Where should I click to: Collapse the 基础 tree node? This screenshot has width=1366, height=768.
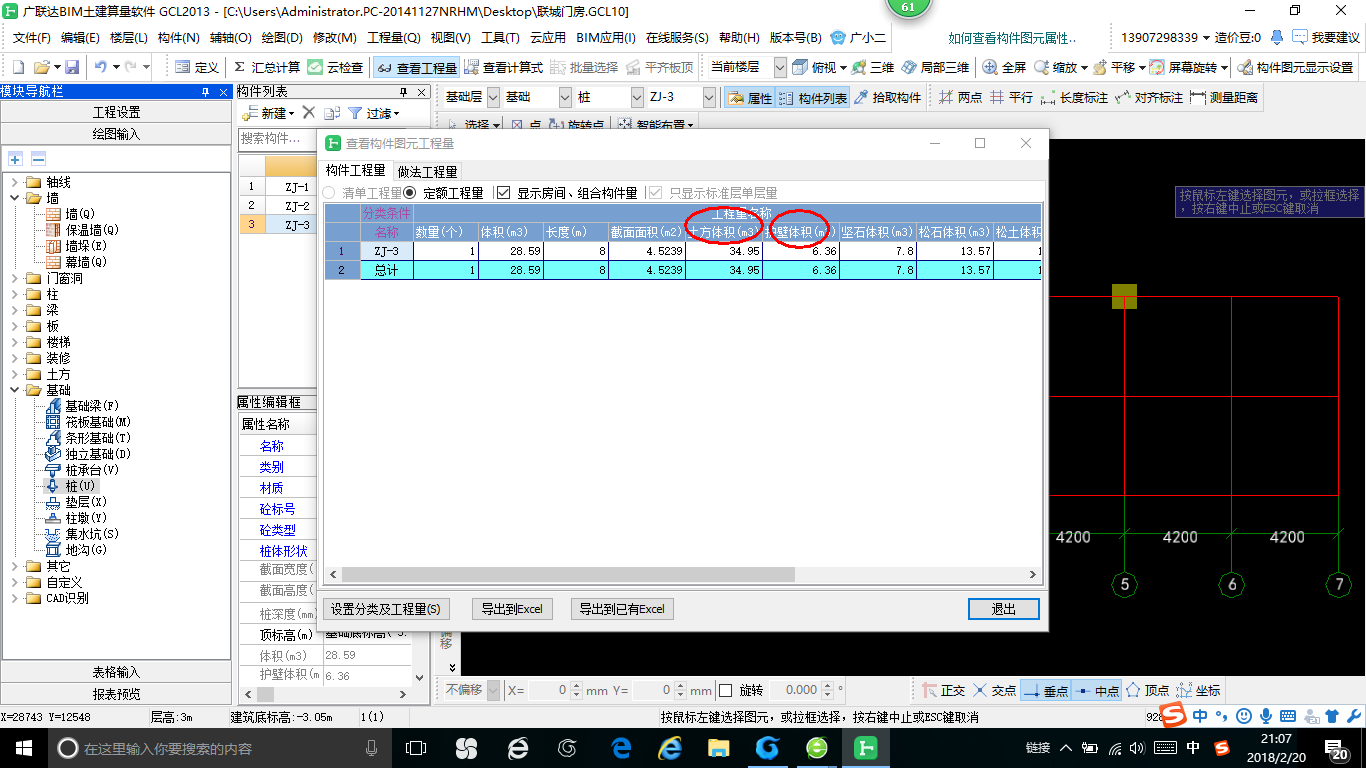click(15, 390)
